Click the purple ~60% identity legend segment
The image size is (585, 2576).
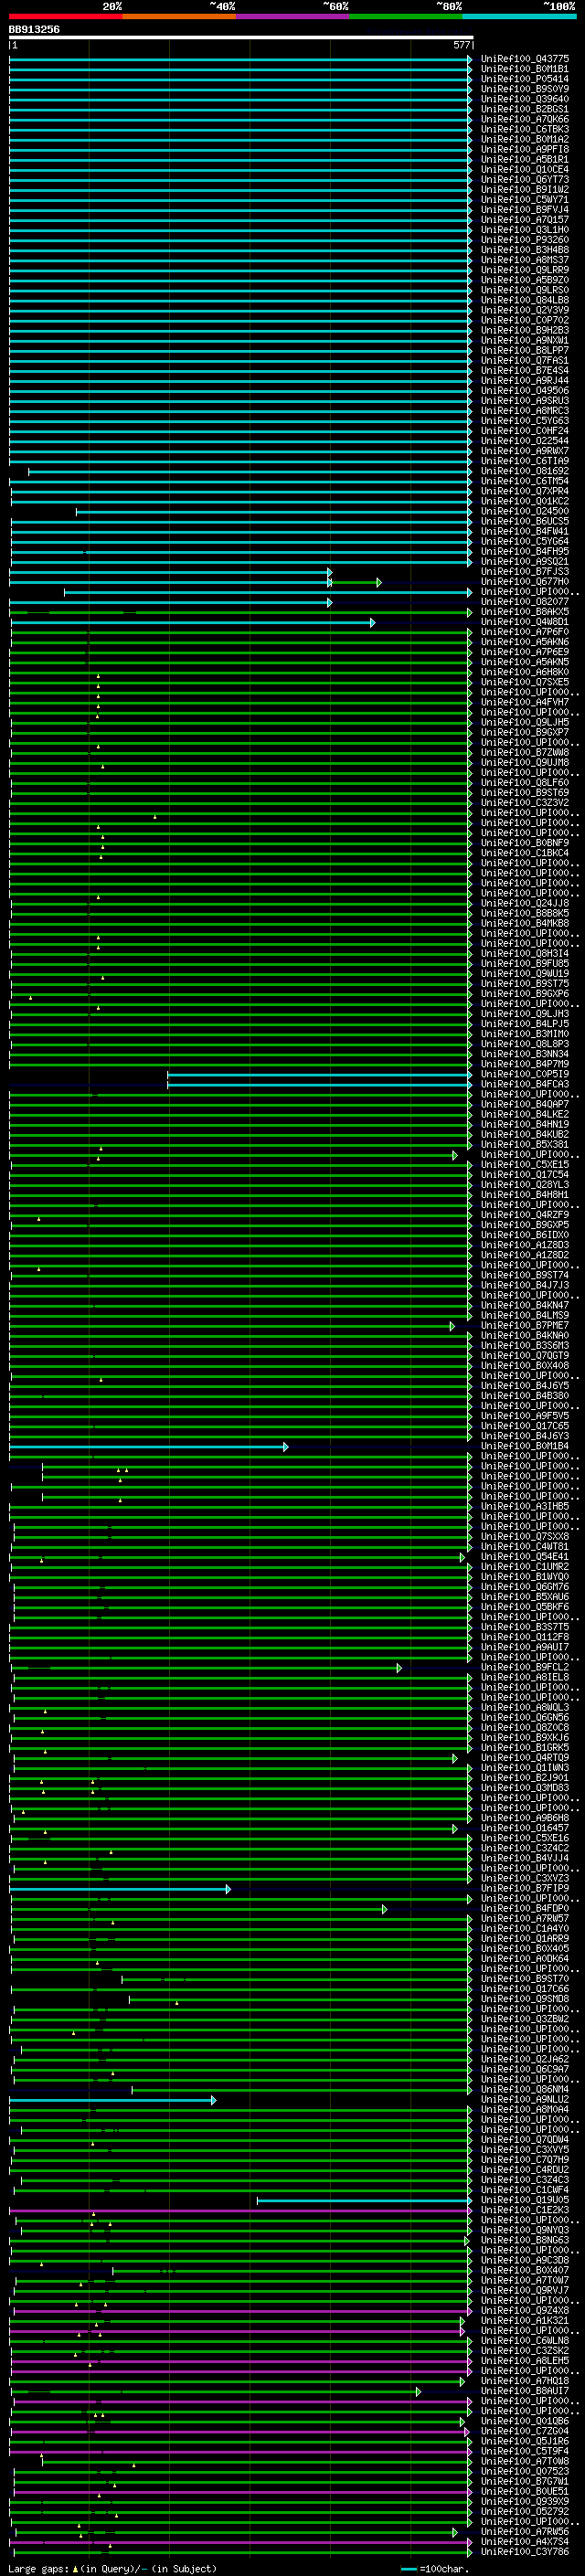[293, 16]
